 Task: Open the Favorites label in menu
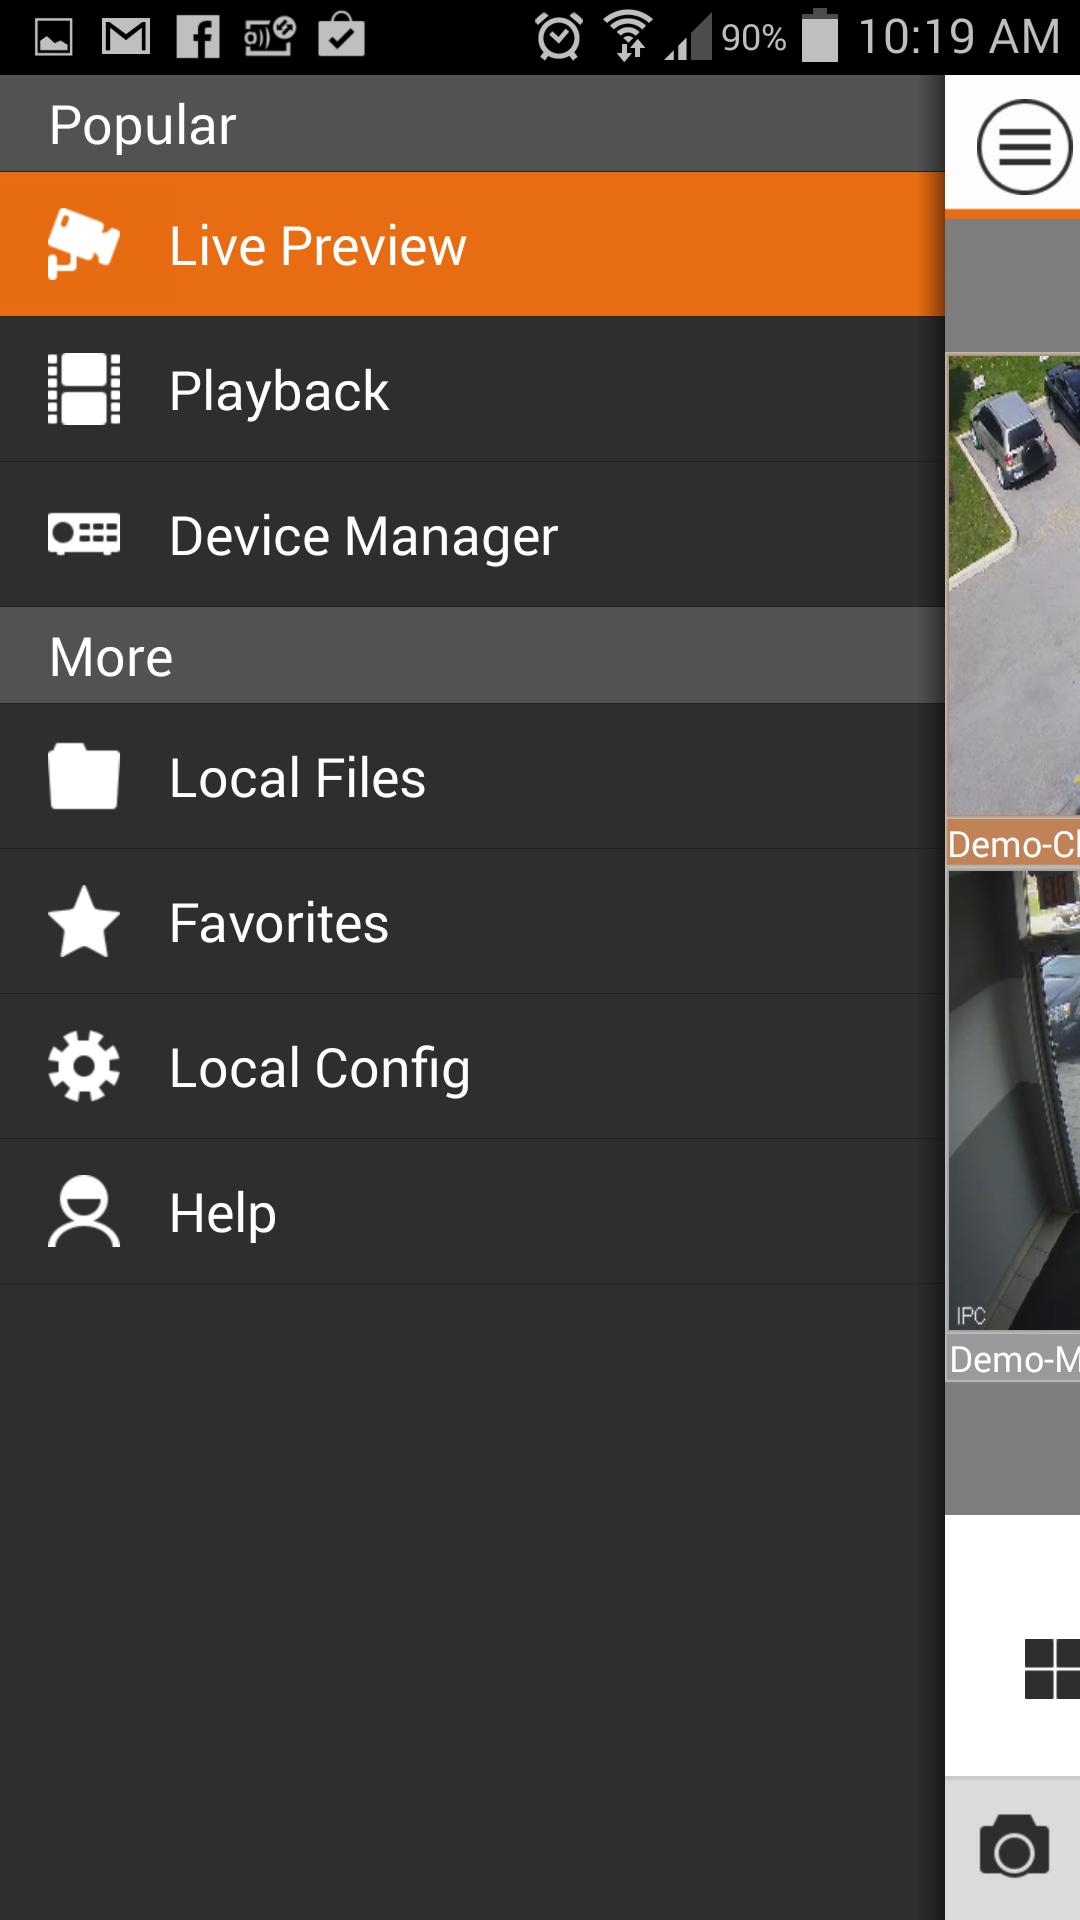(x=279, y=924)
